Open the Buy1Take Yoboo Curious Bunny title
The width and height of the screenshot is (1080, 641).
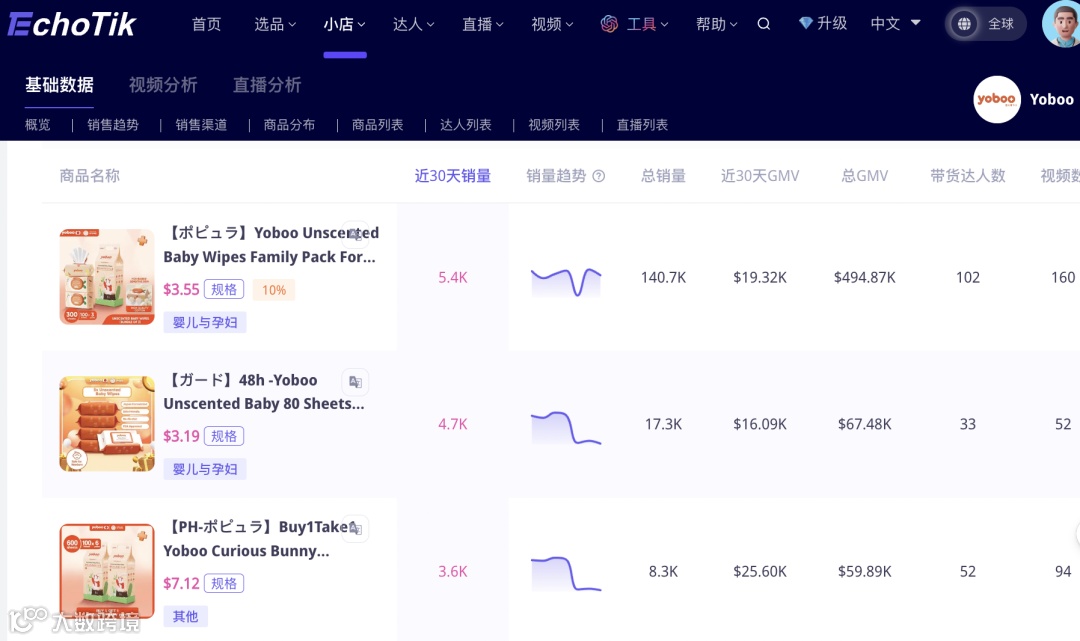[262, 539]
